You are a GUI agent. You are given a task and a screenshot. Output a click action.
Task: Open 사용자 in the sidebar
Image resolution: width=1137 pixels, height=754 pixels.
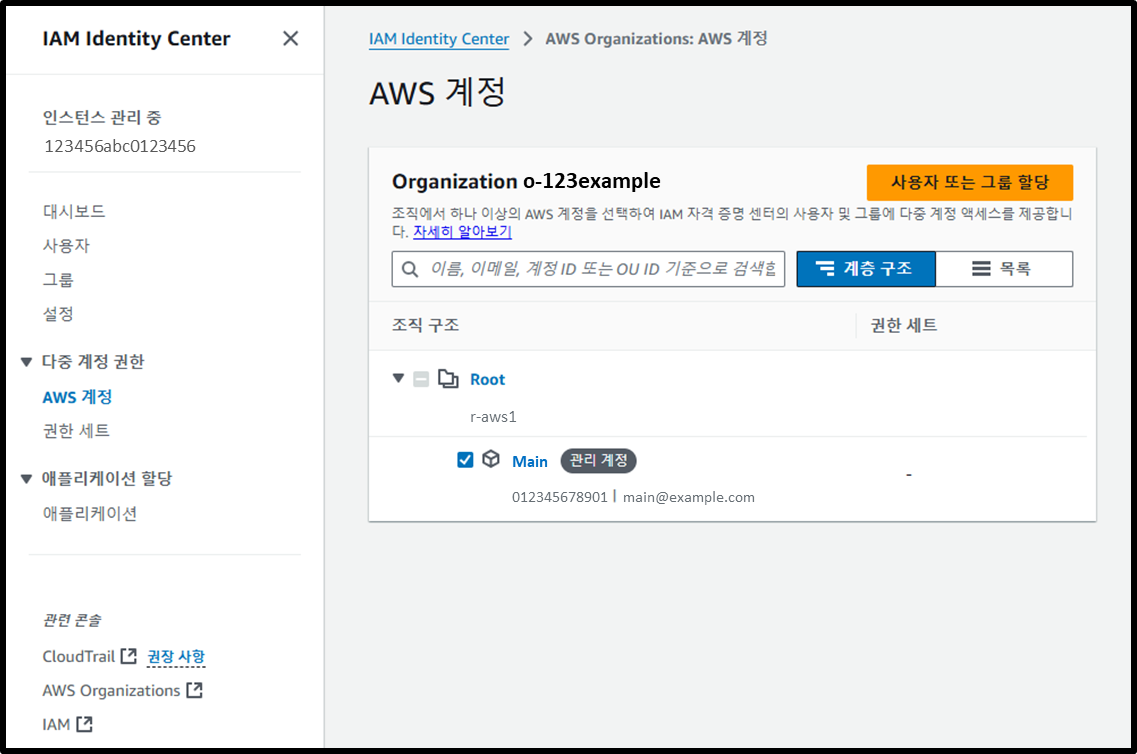point(66,245)
